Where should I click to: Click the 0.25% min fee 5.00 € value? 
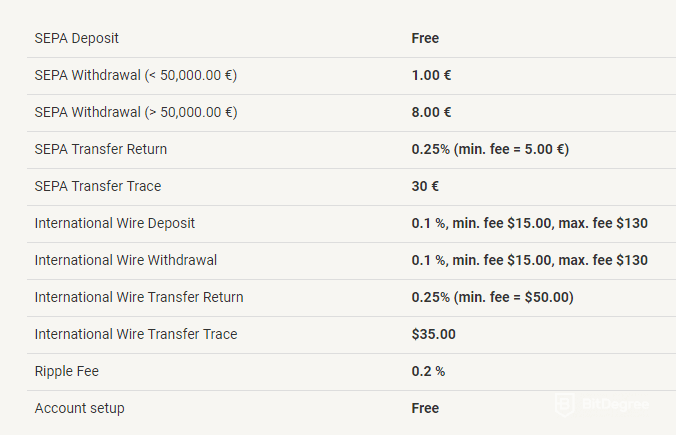point(490,149)
